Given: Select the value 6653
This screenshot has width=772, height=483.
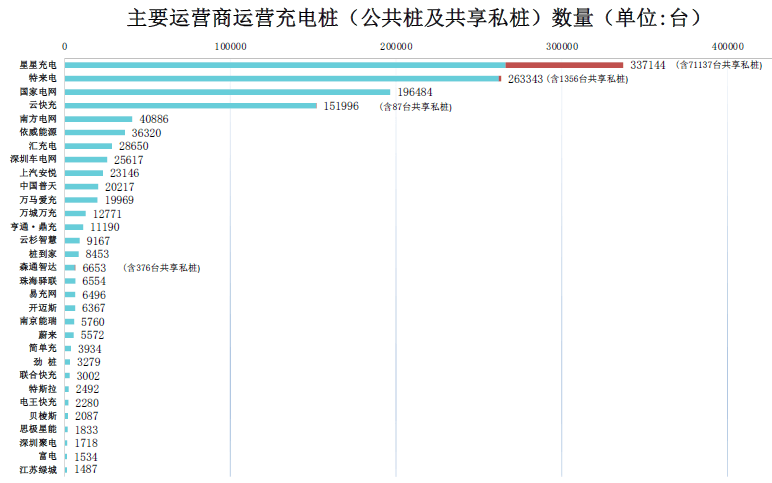Looking at the screenshot, I should [94, 268].
